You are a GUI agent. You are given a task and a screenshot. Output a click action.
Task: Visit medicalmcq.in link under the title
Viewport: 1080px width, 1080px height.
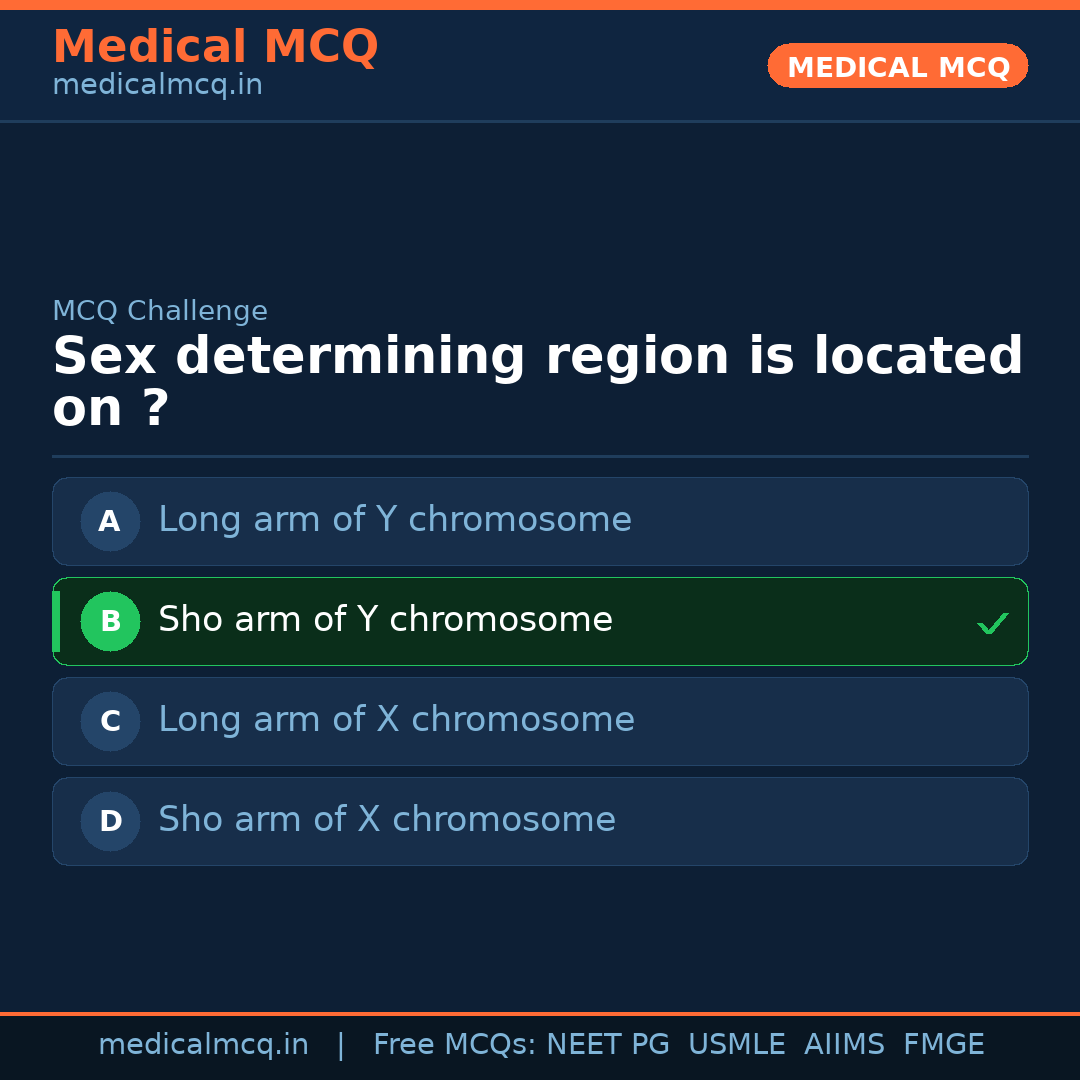click(x=157, y=85)
